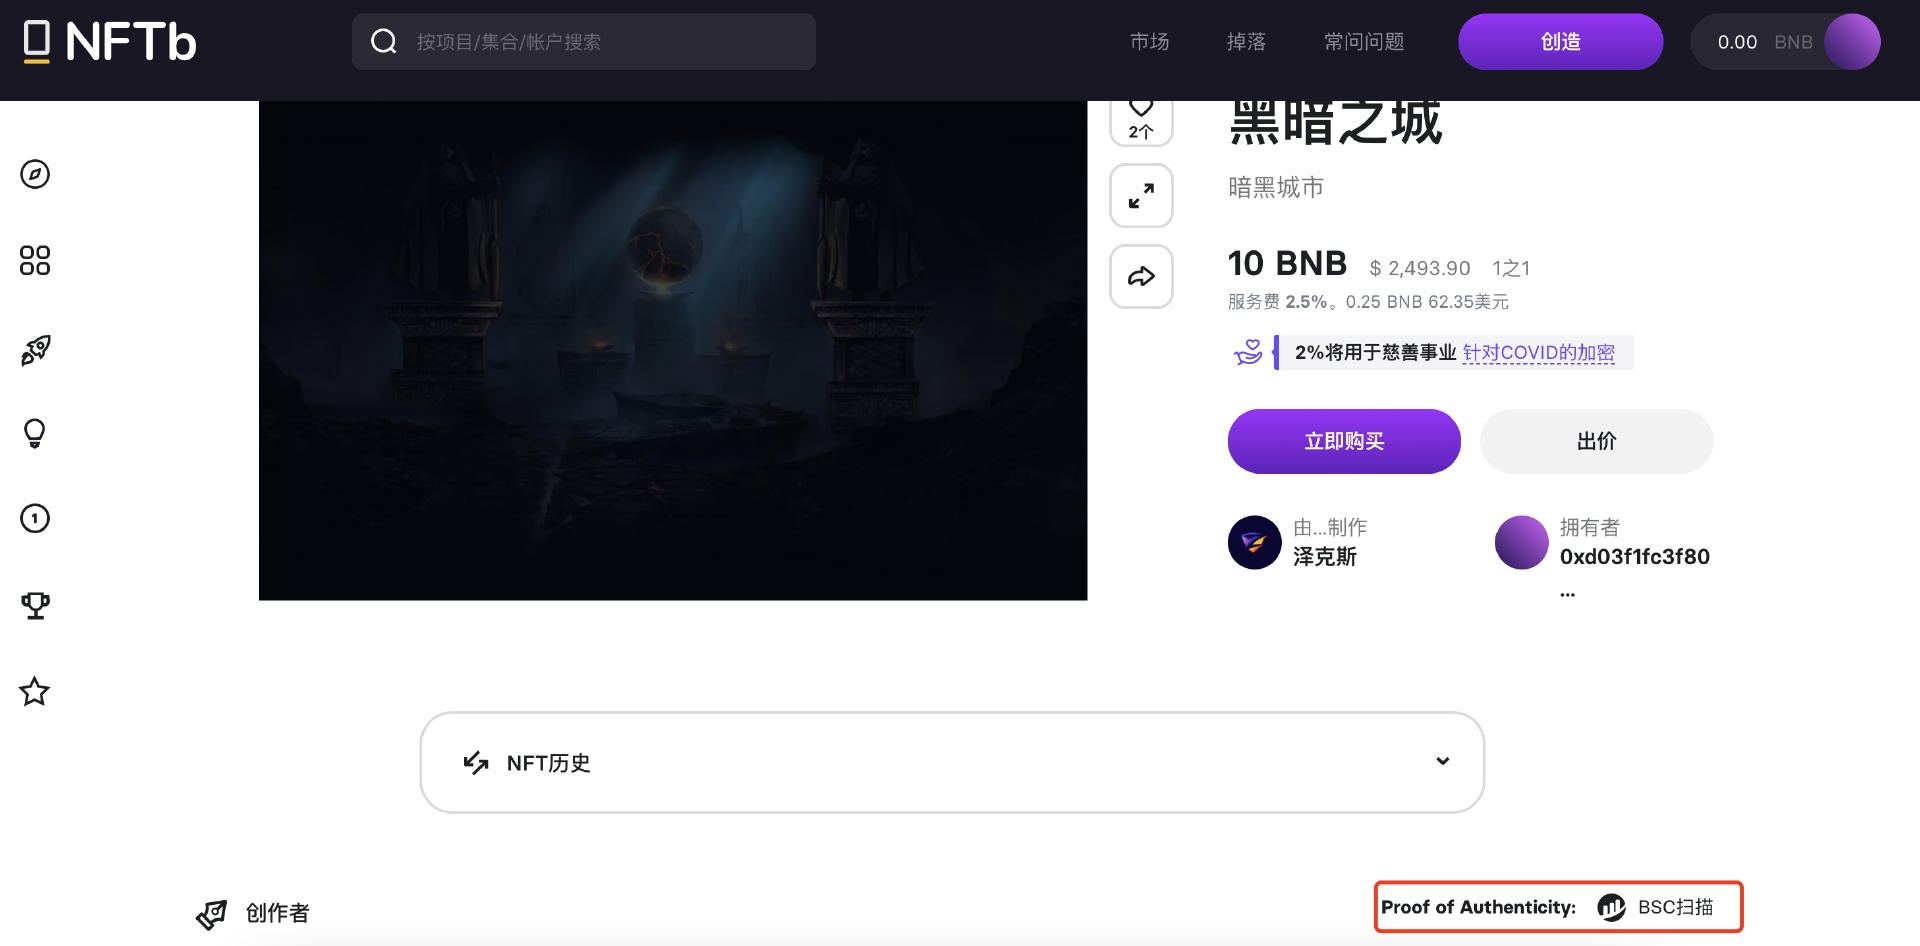The width and height of the screenshot is (1920, 946).
Task: Click the NFT历史 chevron arrow
Action: (1442, 761)
